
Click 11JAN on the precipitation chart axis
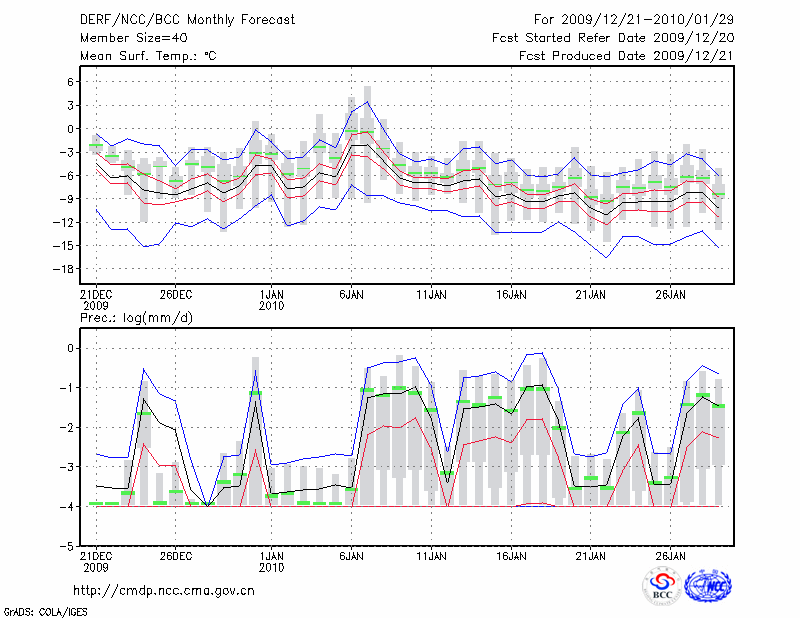point(430,555)
